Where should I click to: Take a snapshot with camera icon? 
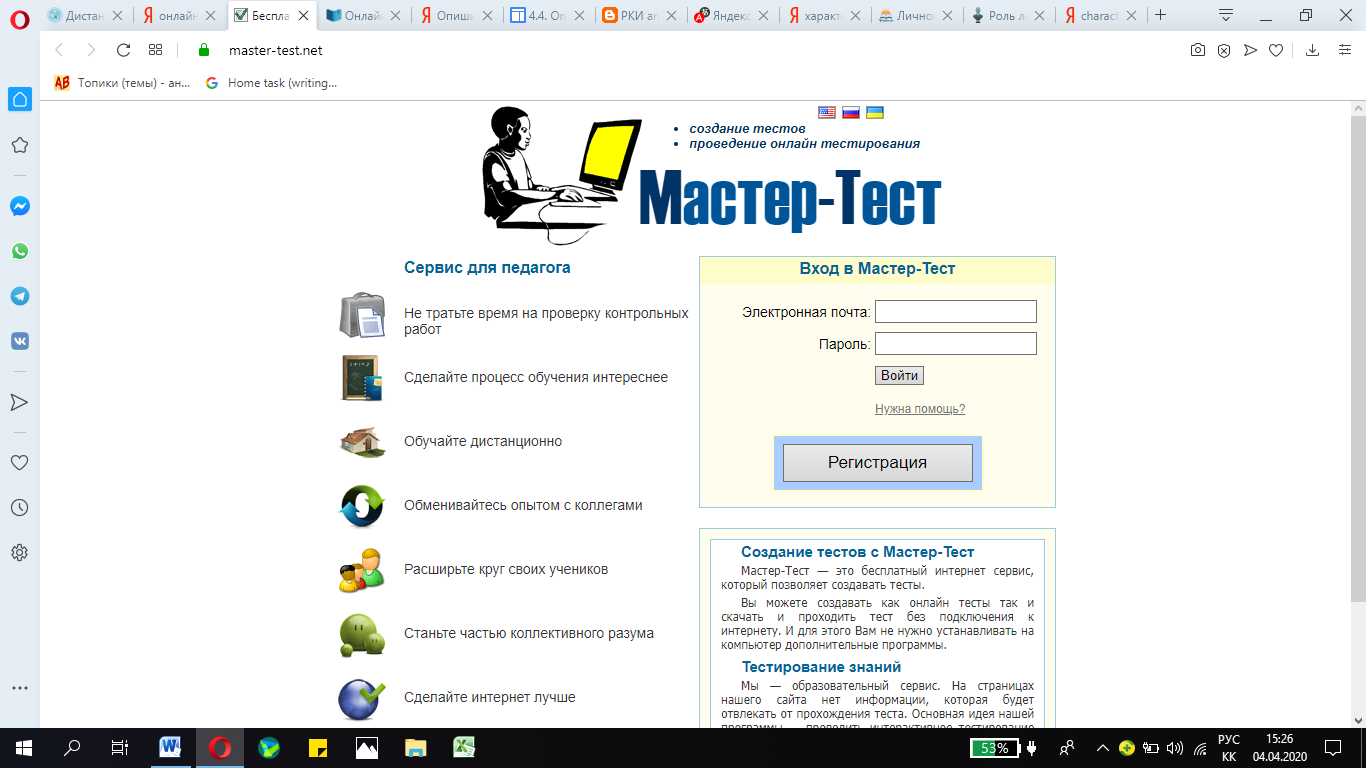coord(1197,50)
